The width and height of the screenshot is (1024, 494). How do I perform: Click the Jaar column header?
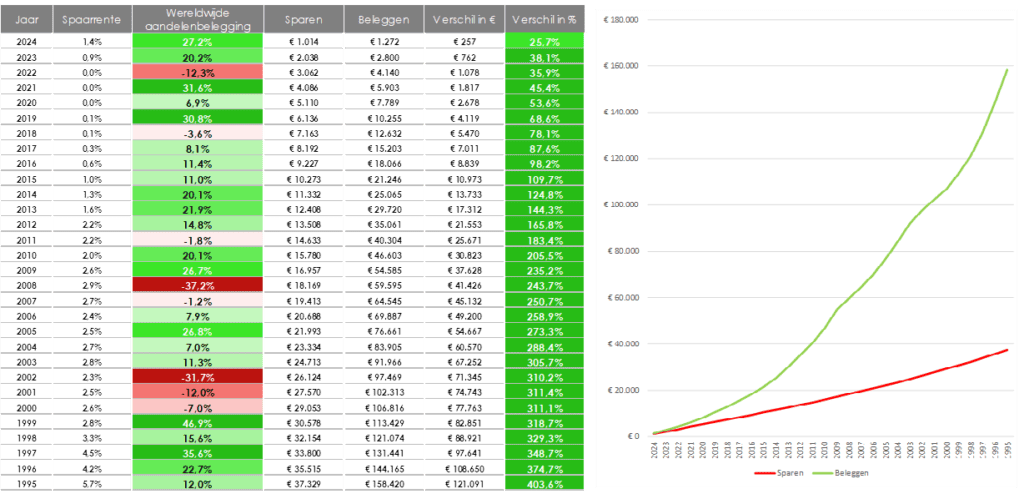(x=27, y=18)
